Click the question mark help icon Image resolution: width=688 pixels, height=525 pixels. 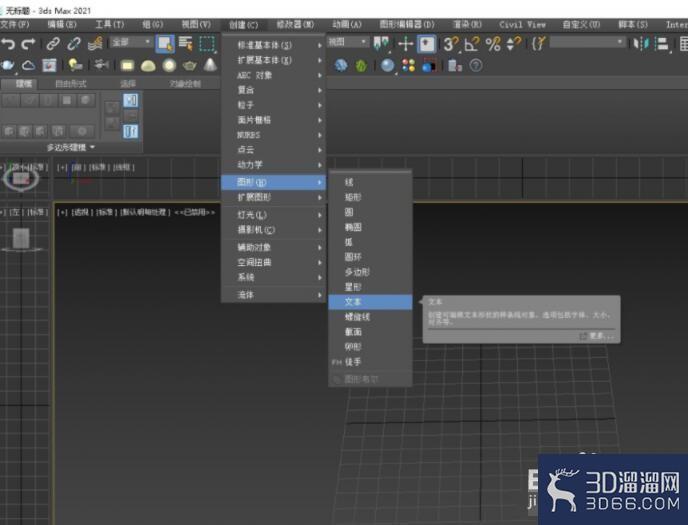coord(476,66)
